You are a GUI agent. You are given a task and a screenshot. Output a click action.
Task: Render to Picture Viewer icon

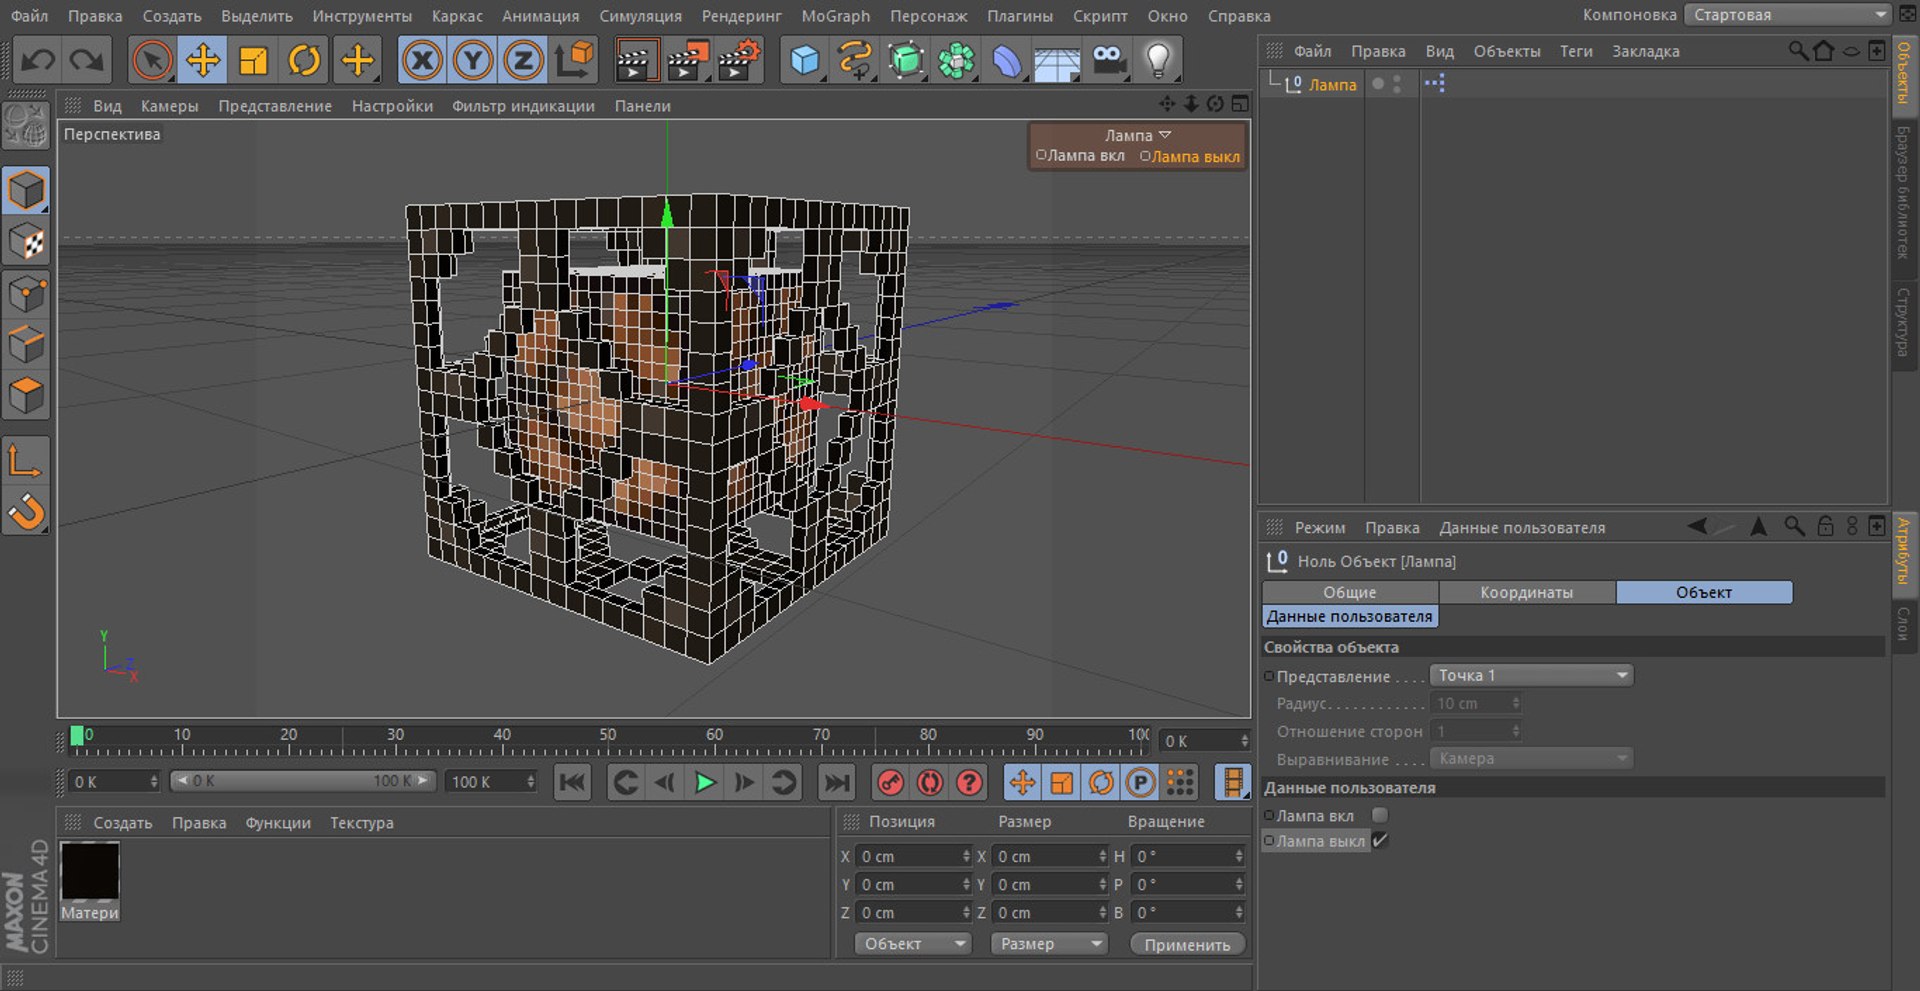pyautogui.click(x=688, y=61)
